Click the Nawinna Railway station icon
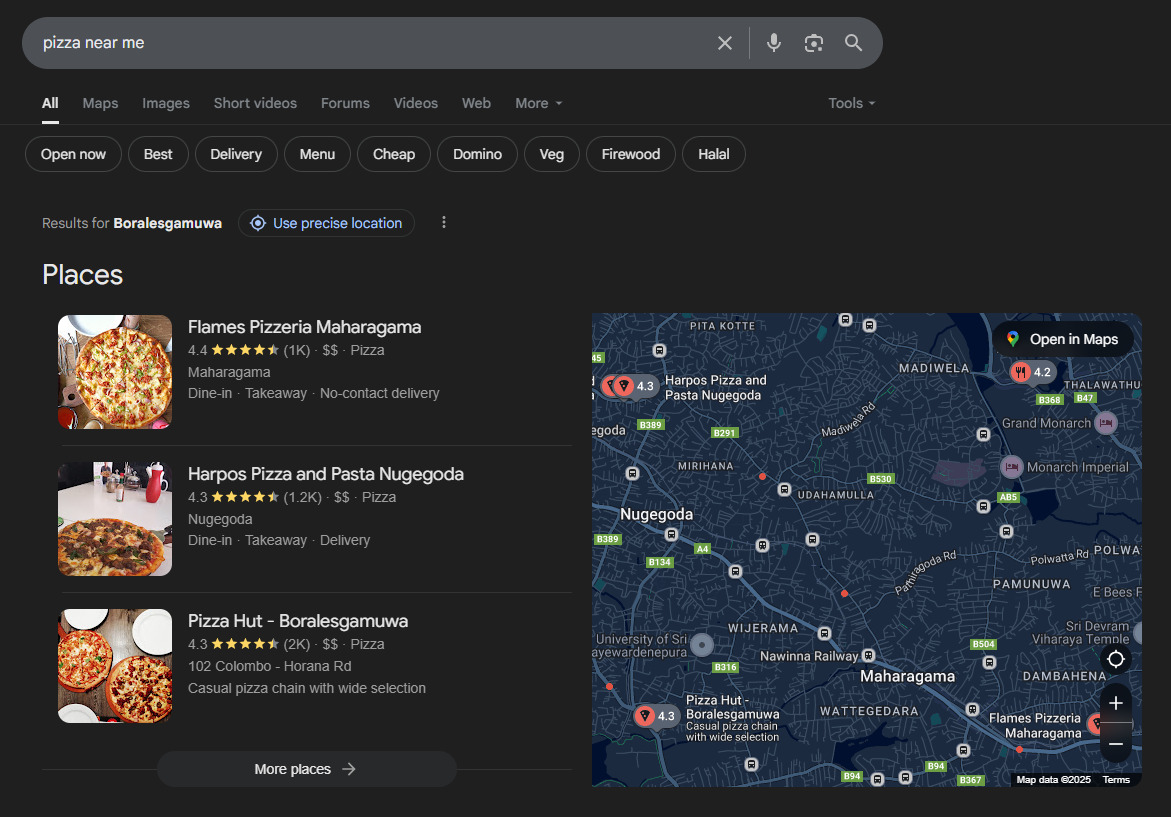This screenshot has height=817, width=1171. click(x=869, y=656)
